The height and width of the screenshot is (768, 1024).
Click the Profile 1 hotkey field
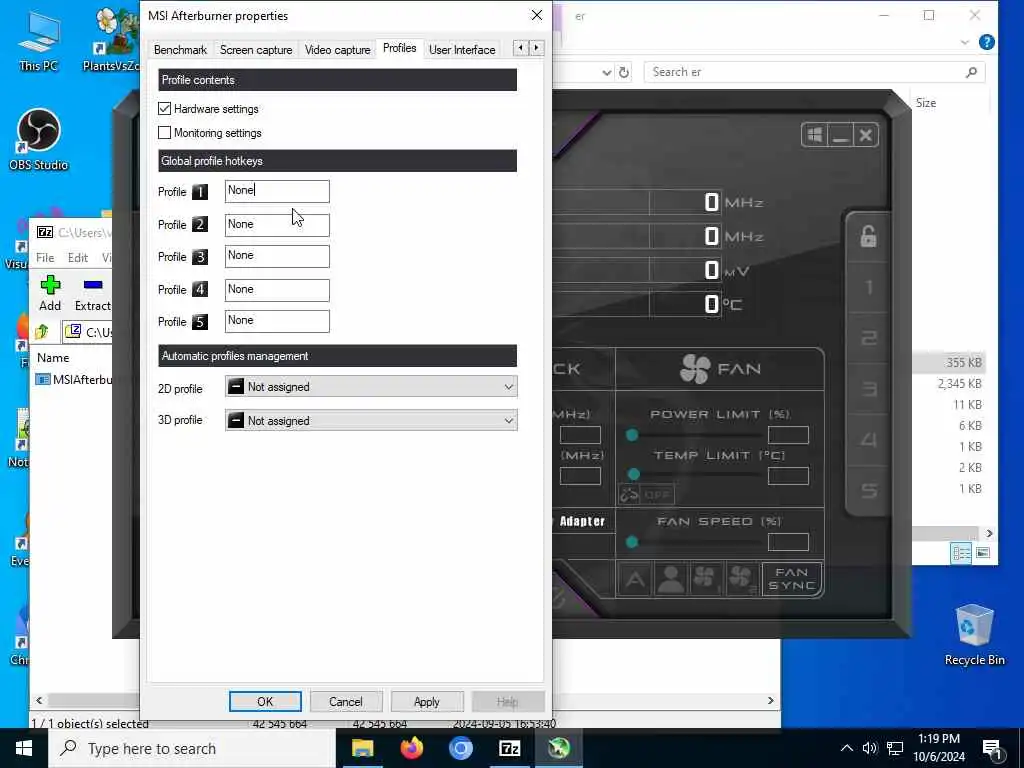tap(277, 191)
